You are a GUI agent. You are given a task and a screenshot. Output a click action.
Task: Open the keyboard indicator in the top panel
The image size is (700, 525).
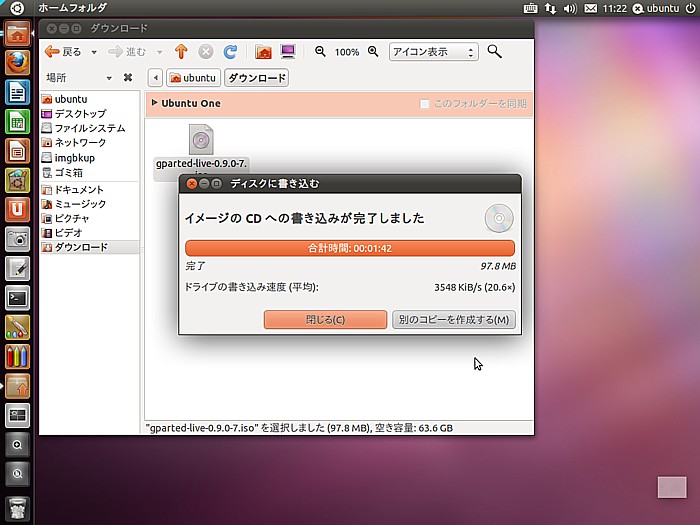point(530,8)
